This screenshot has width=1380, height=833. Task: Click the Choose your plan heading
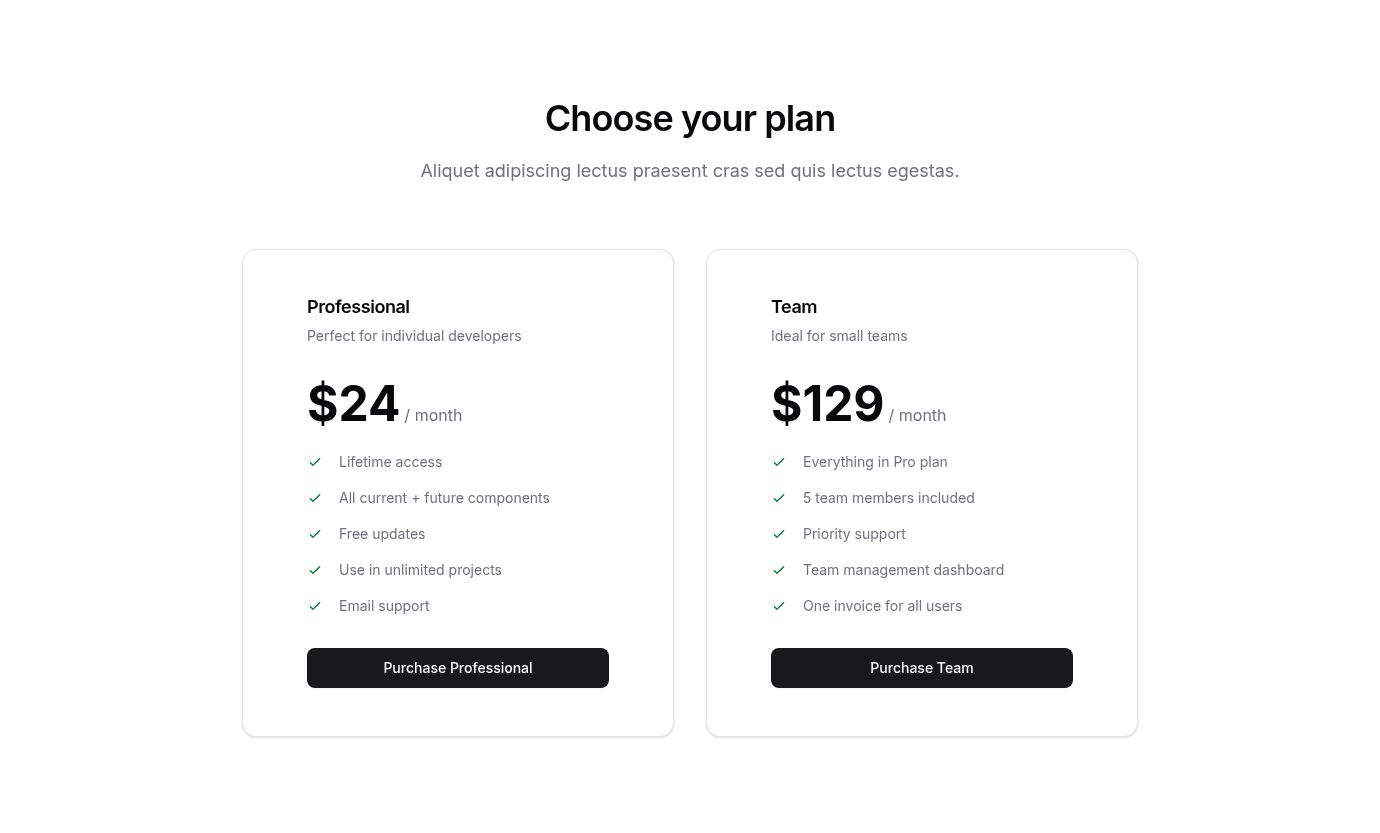(x=690, y=118)
